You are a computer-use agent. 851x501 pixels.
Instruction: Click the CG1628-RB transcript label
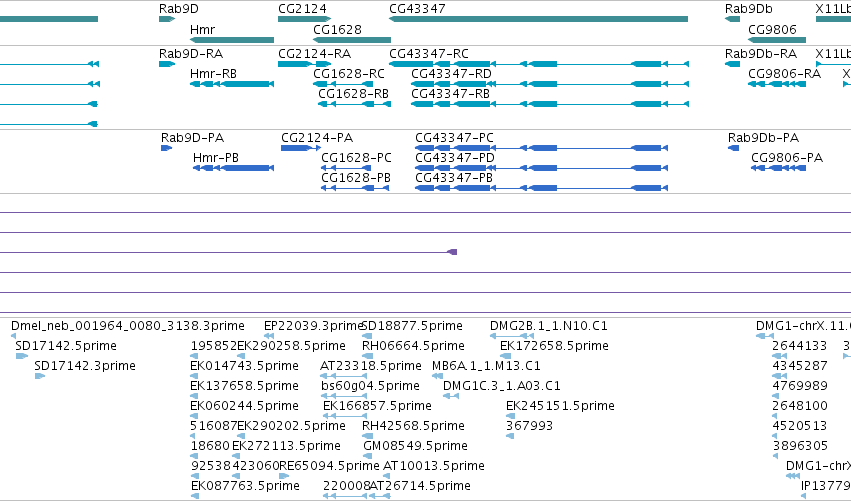(353, 94)
